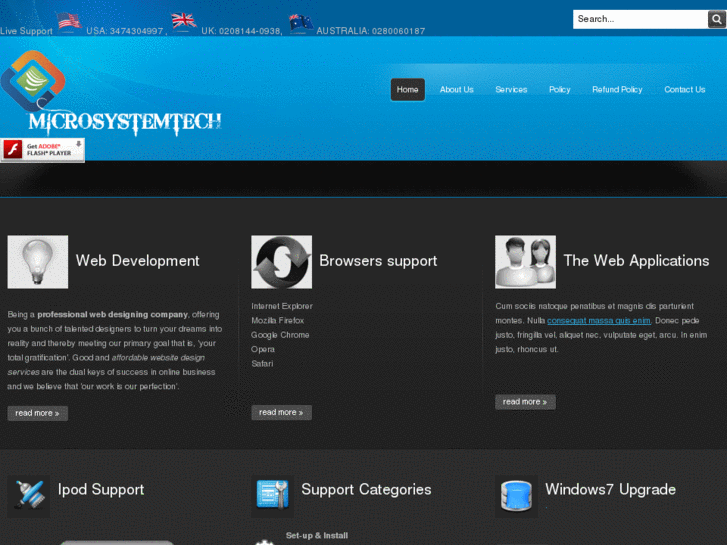Click the UK flag icon
Image resolution: width=727 pixels, height=545 pixels.
[x=183, y=21]
